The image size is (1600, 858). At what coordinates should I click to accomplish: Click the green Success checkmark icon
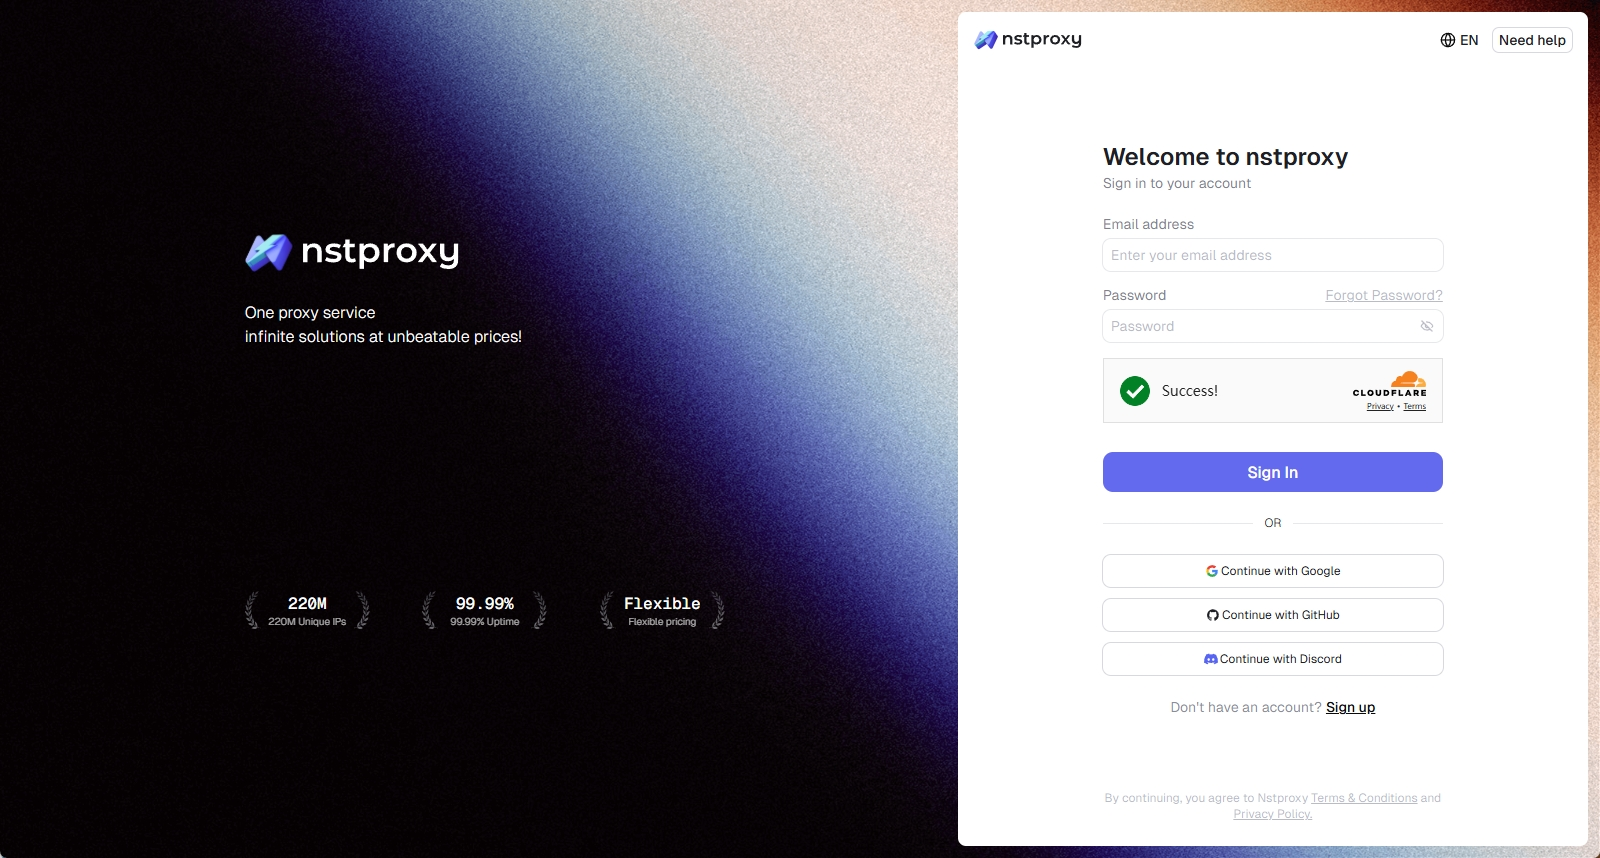point(1135,391)
